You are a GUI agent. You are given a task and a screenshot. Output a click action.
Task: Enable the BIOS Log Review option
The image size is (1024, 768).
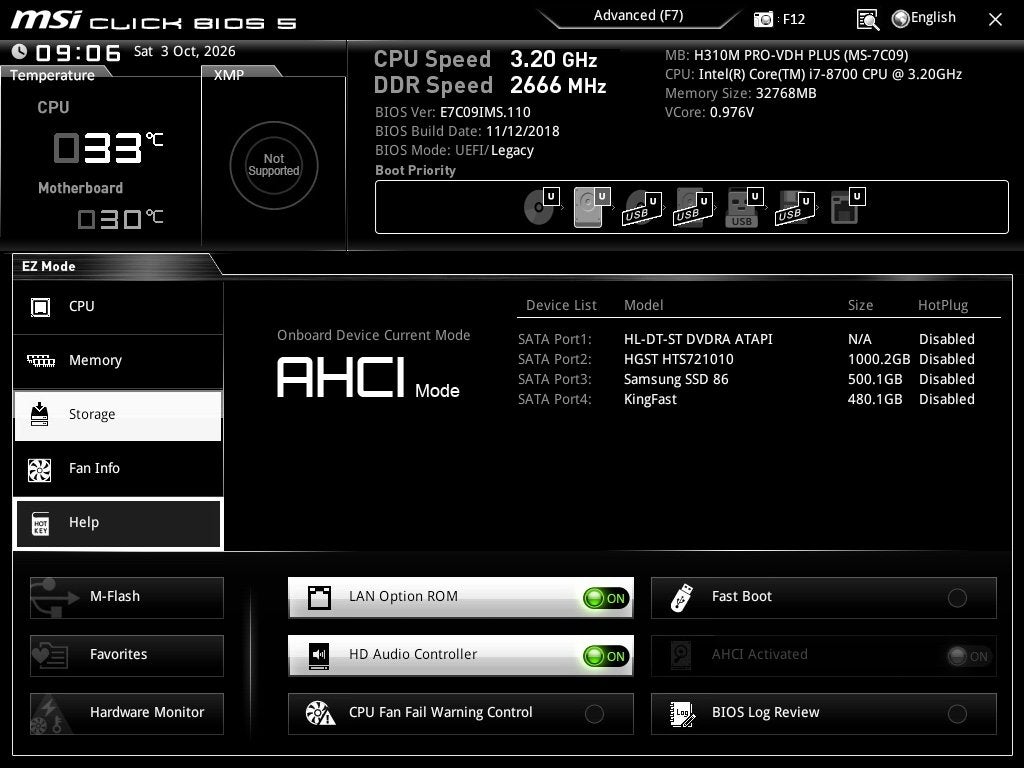coord(957,714)
